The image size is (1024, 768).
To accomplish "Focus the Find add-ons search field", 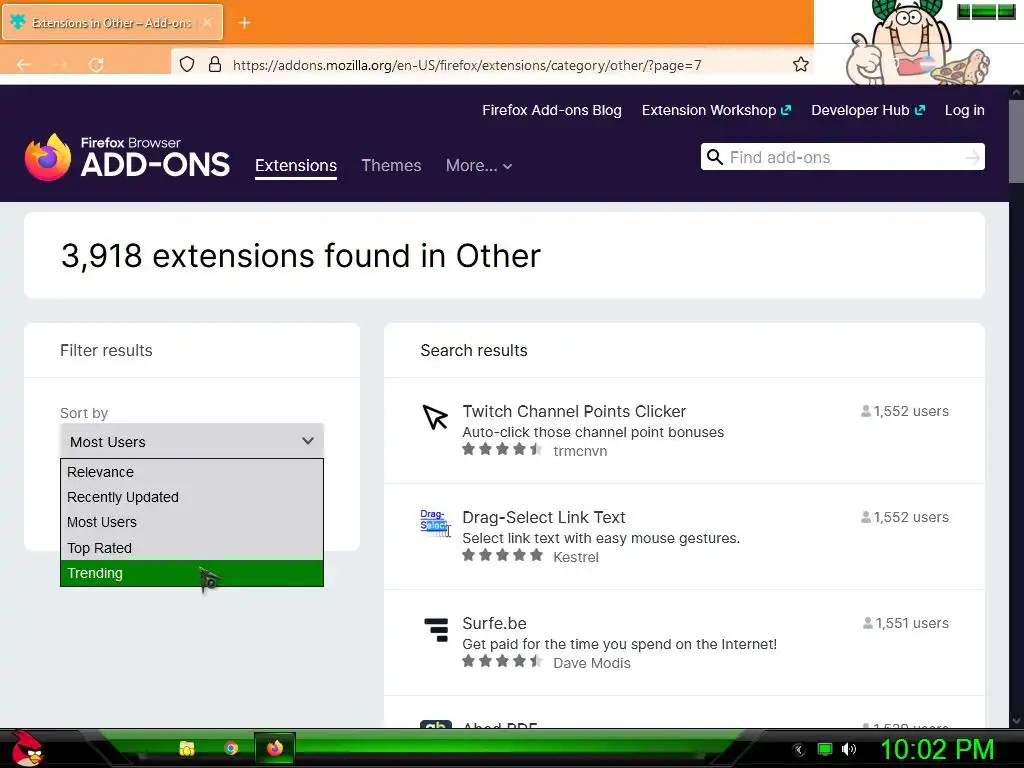I will coord(842,157).
